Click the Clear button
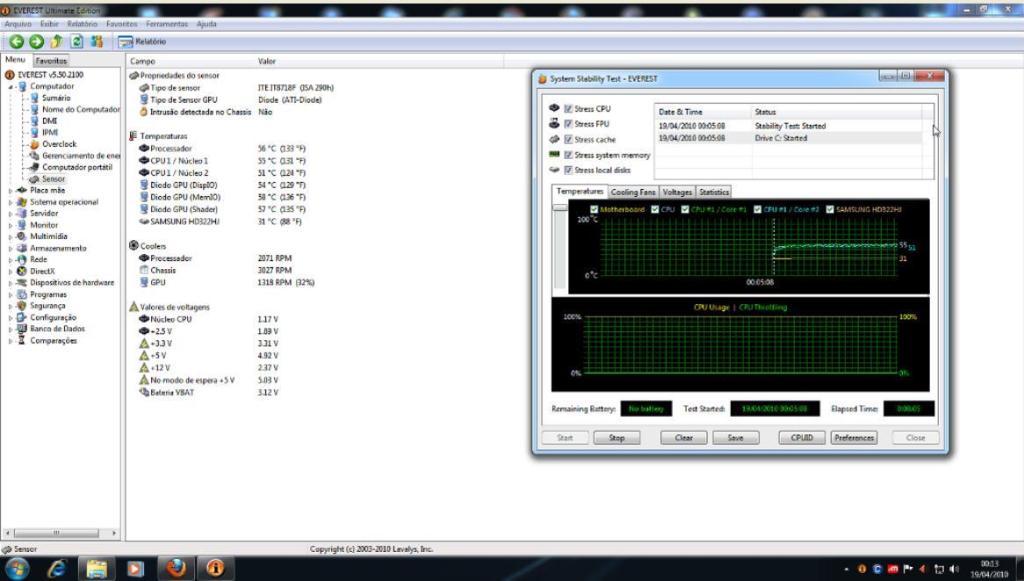1024x581 pixels. coord(684,438)
